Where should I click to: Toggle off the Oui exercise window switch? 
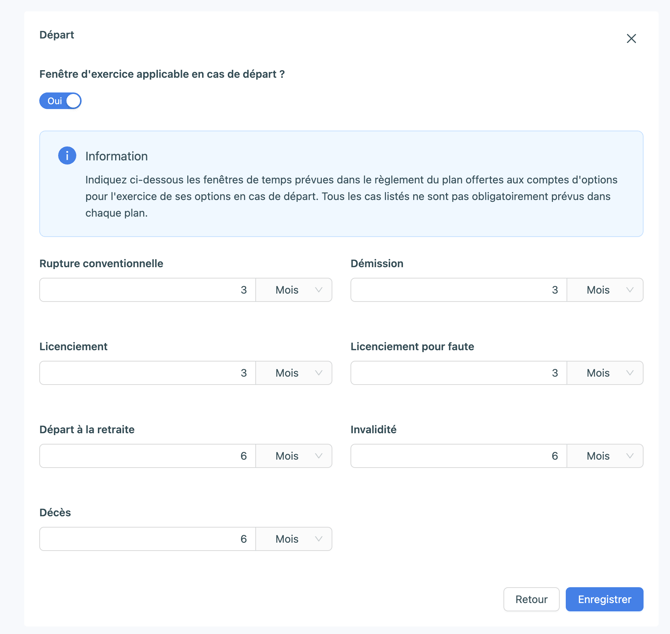[60, 101]
